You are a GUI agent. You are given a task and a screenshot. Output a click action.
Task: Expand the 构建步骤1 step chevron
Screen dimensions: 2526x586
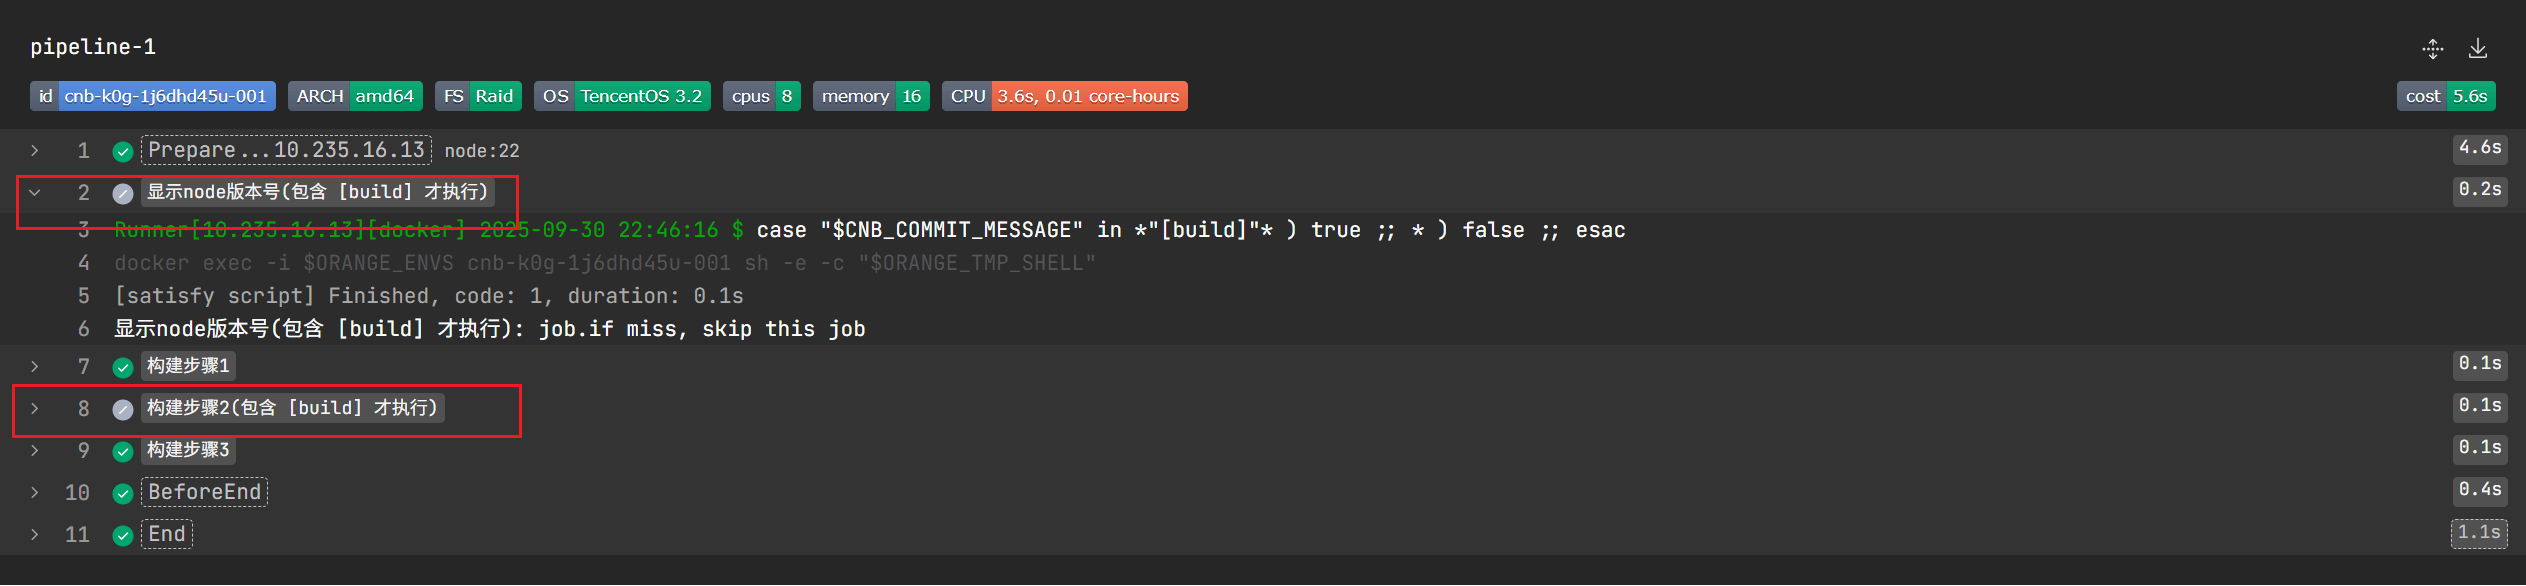point(35,367)
